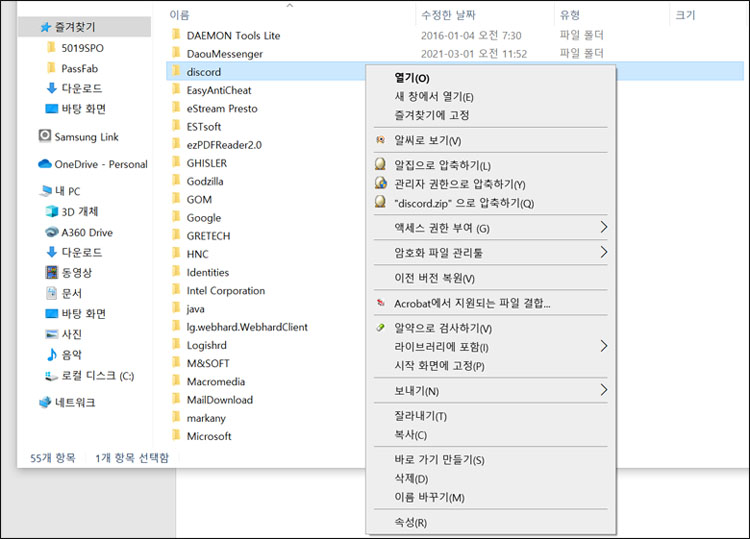Expand the 라이브러리에 포함 submenu arrow
The width and height of the screenshot is (750, 539).
[604, 346]
